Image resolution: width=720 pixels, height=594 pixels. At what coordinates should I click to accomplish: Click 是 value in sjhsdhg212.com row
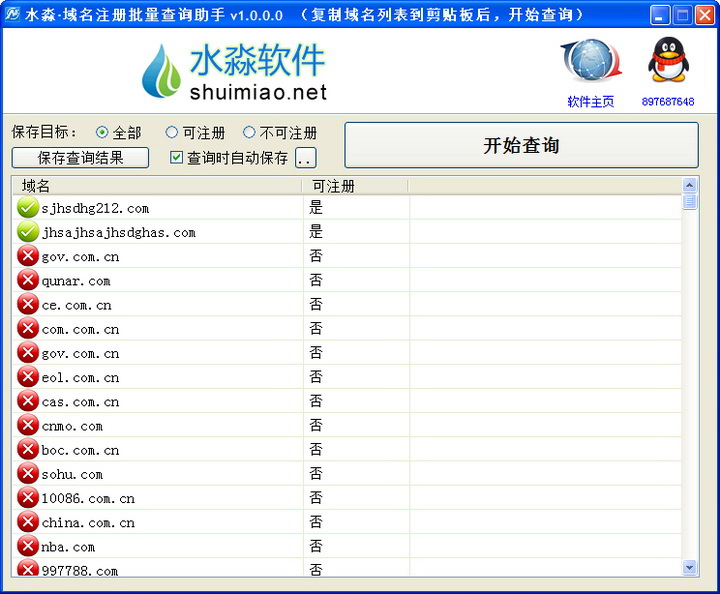(x=316, y=207)
